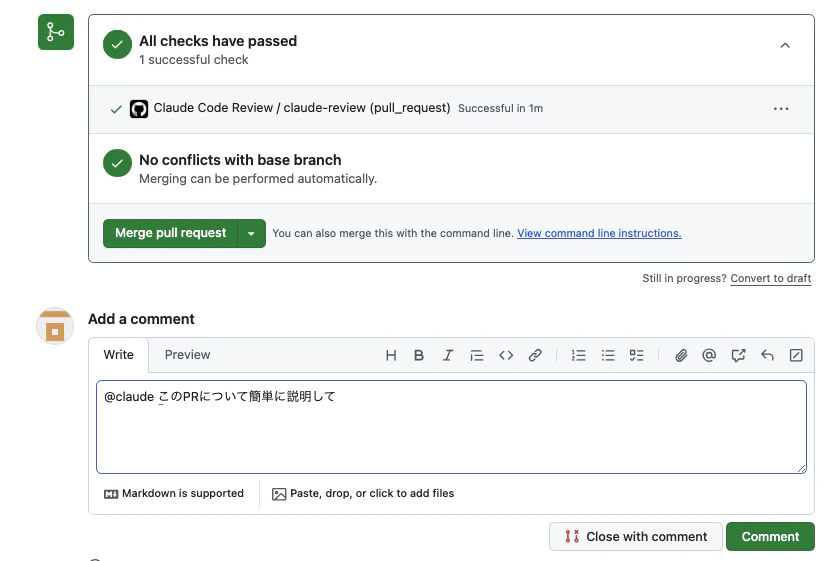Open options menu for claude-review check
Viewport: 832px width, 561px height.
pyautogui.click(x=781, y=109)
